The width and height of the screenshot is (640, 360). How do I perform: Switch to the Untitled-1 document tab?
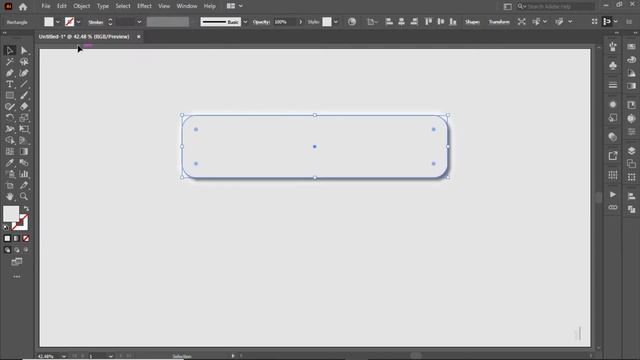pyautogui.click(x=84, y=37)
